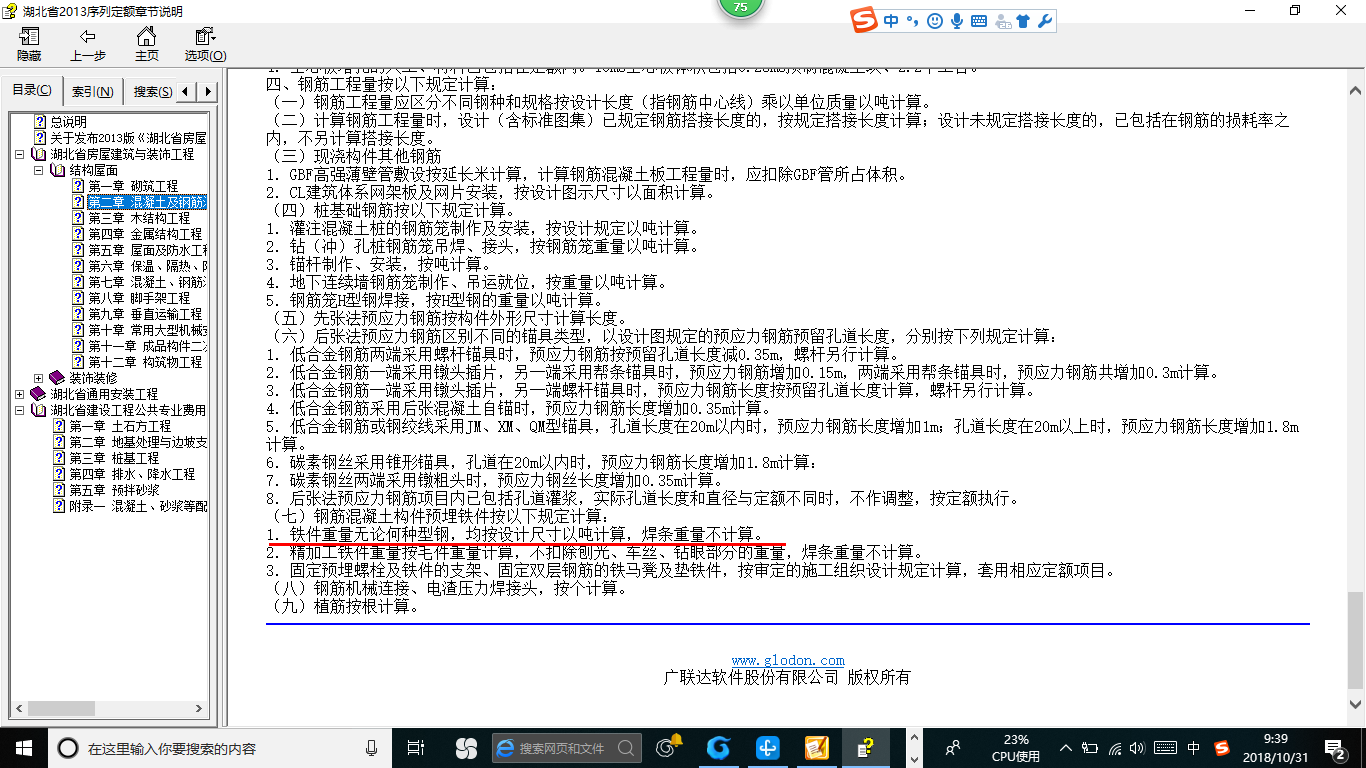The image size is (1366, 768).
Task: Open the 主页 (Home) toolbar button
Action: click(147, 45)
